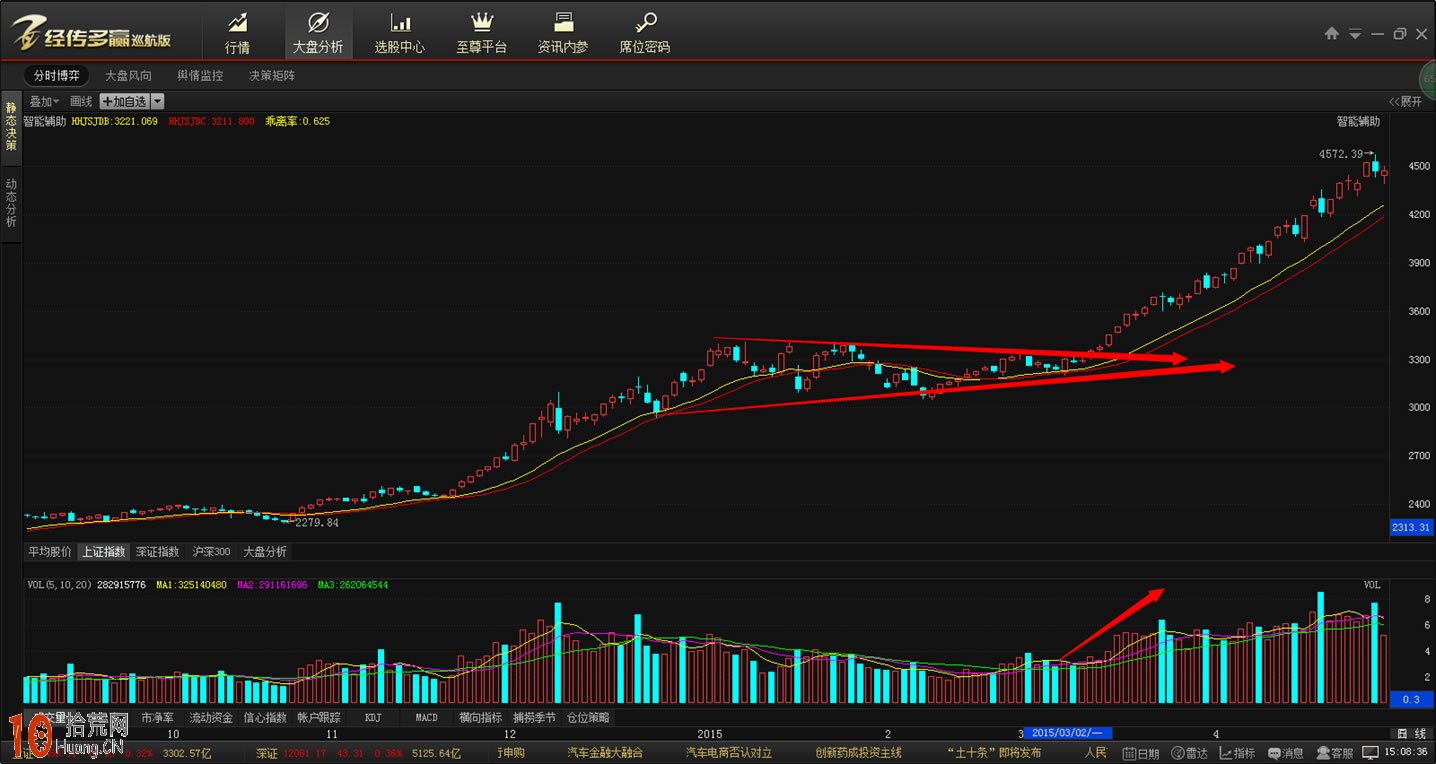
Task: Expand the arrow next to 加自选
Action: pos(158,101)
